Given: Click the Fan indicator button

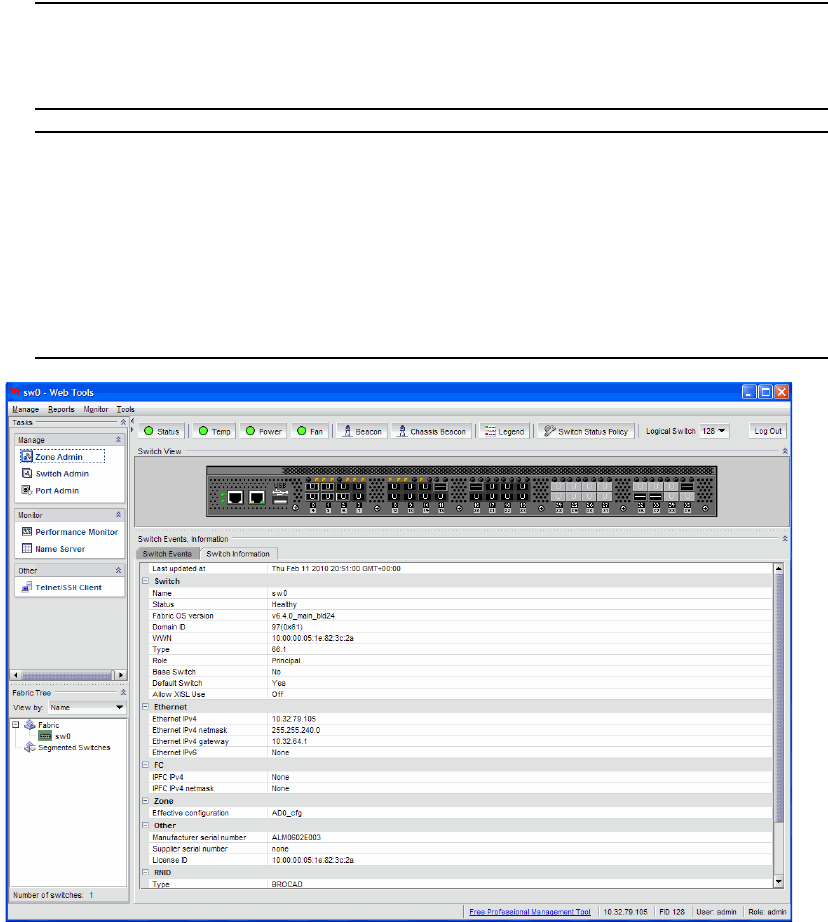Looking at the screenshot, I should [310, 431].
